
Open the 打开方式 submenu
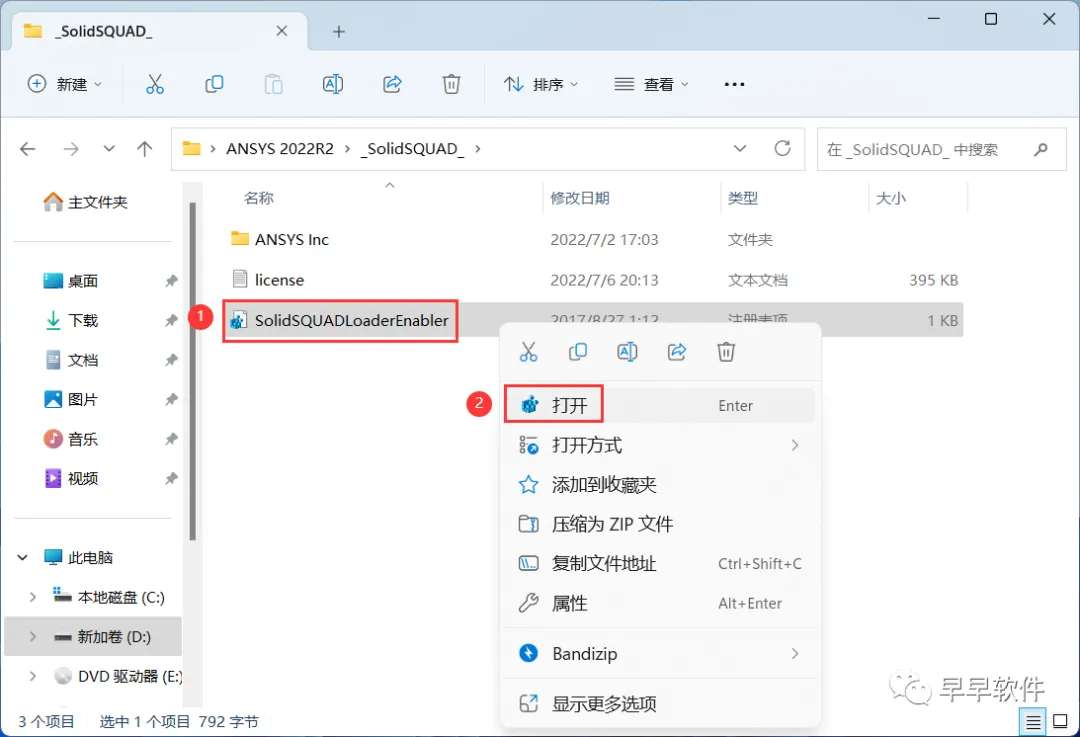click(660, 445)
